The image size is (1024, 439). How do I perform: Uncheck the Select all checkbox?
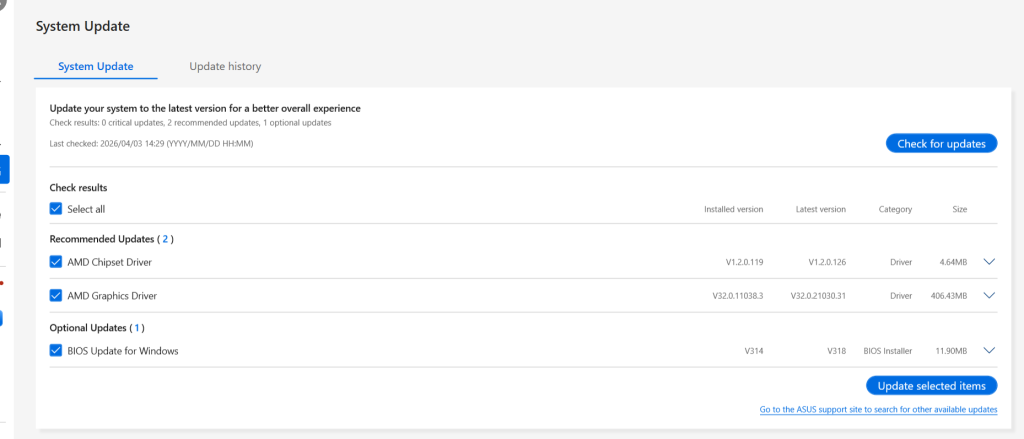[56, 209]
